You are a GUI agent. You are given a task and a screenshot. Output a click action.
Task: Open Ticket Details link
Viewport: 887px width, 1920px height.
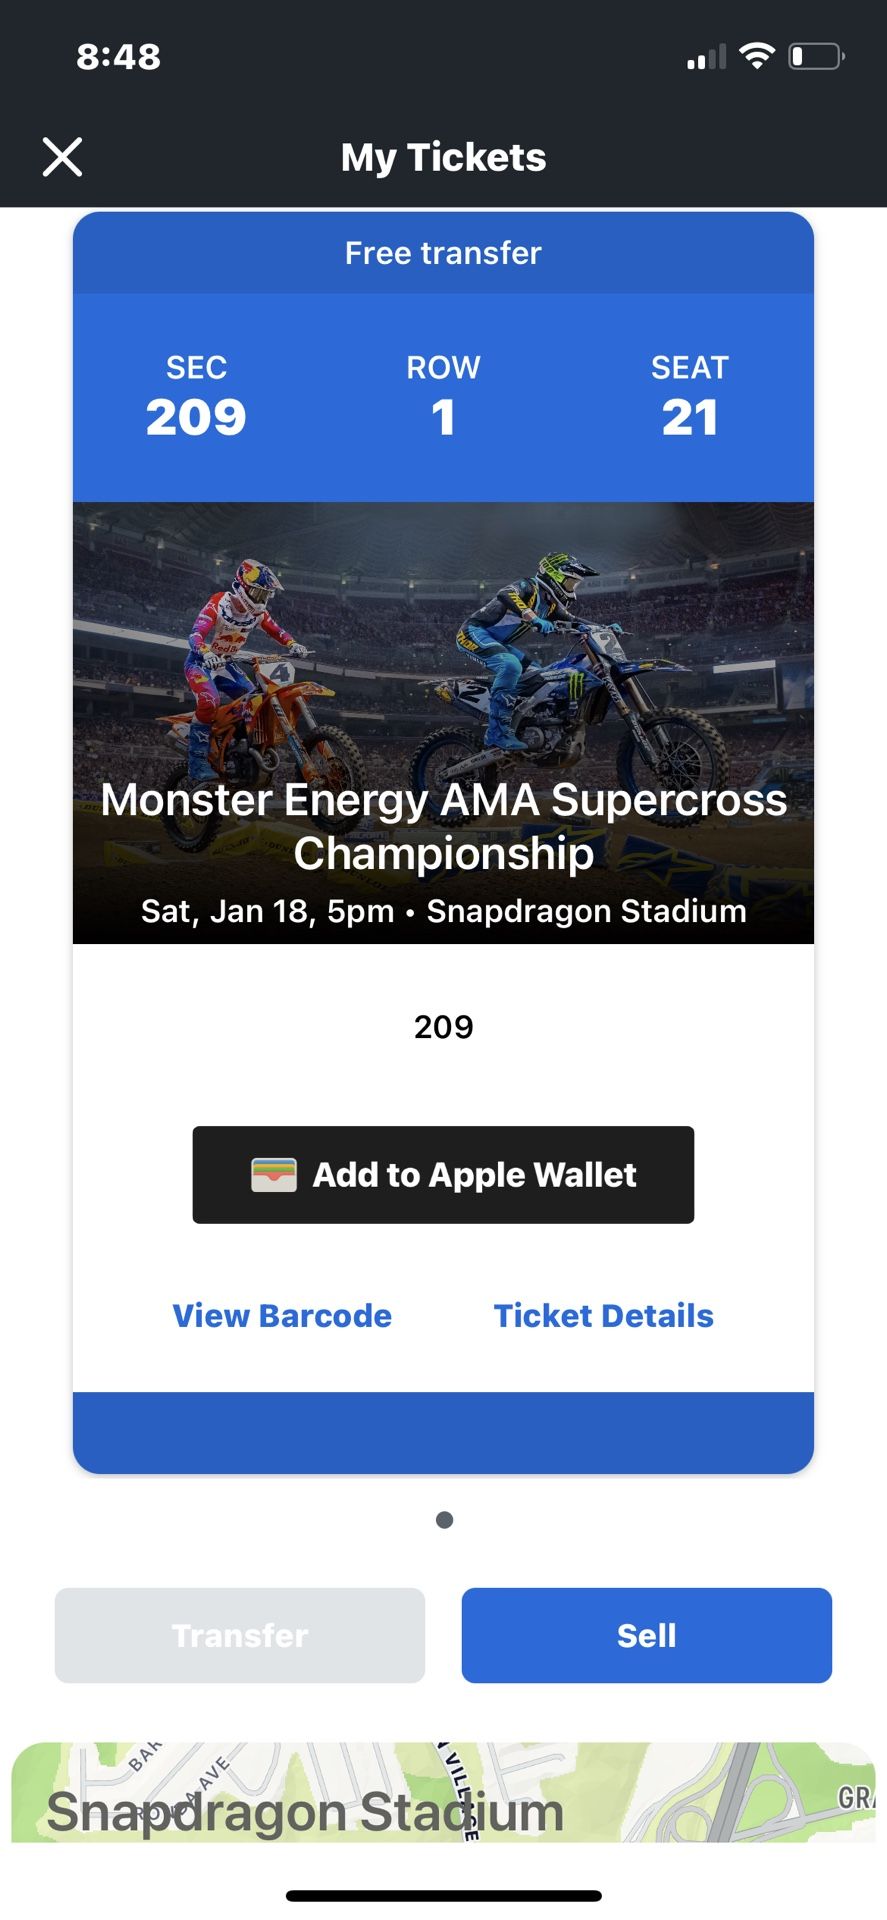(x=604, y=1316)
